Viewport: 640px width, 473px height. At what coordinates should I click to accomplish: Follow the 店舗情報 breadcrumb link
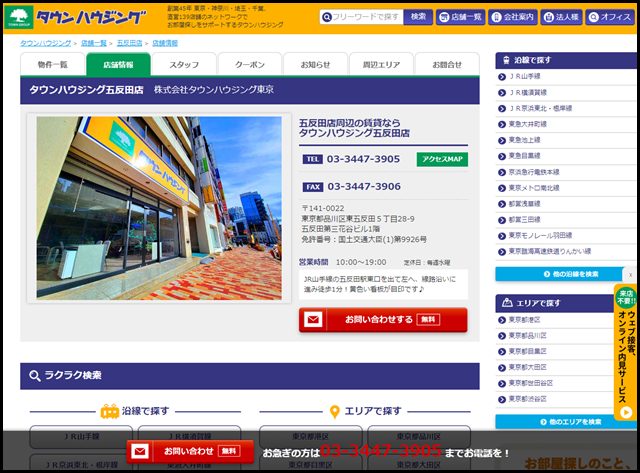(x=165, y=43)
